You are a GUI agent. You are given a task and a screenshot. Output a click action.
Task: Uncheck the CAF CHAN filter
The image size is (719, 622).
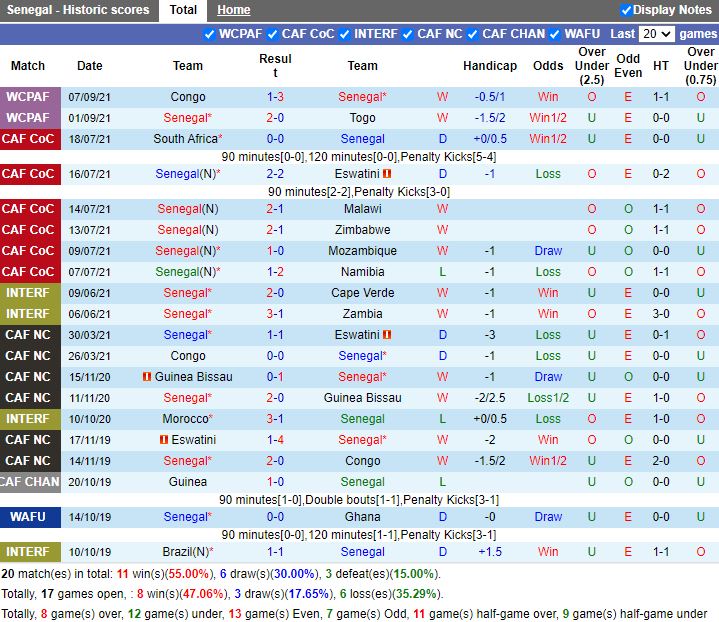coord(473,34)
